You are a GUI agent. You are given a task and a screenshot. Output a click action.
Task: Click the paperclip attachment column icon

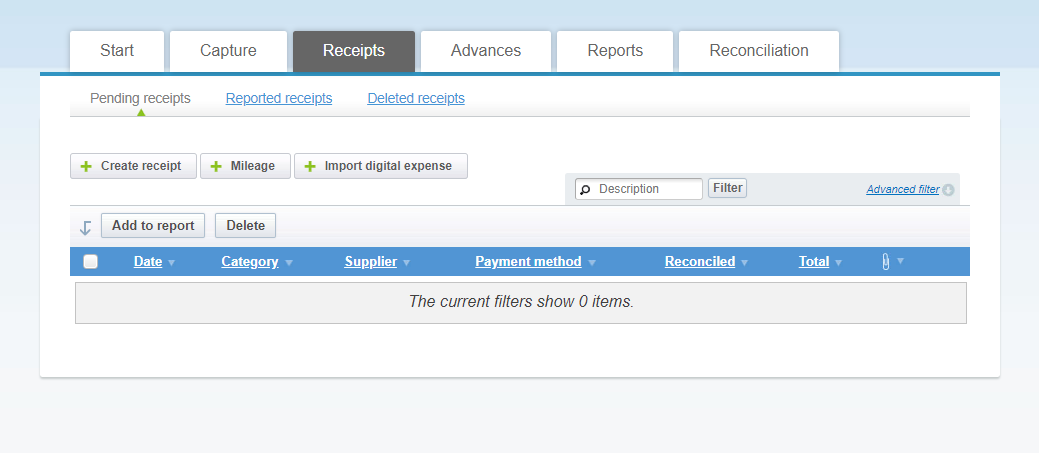click(886, 261)
